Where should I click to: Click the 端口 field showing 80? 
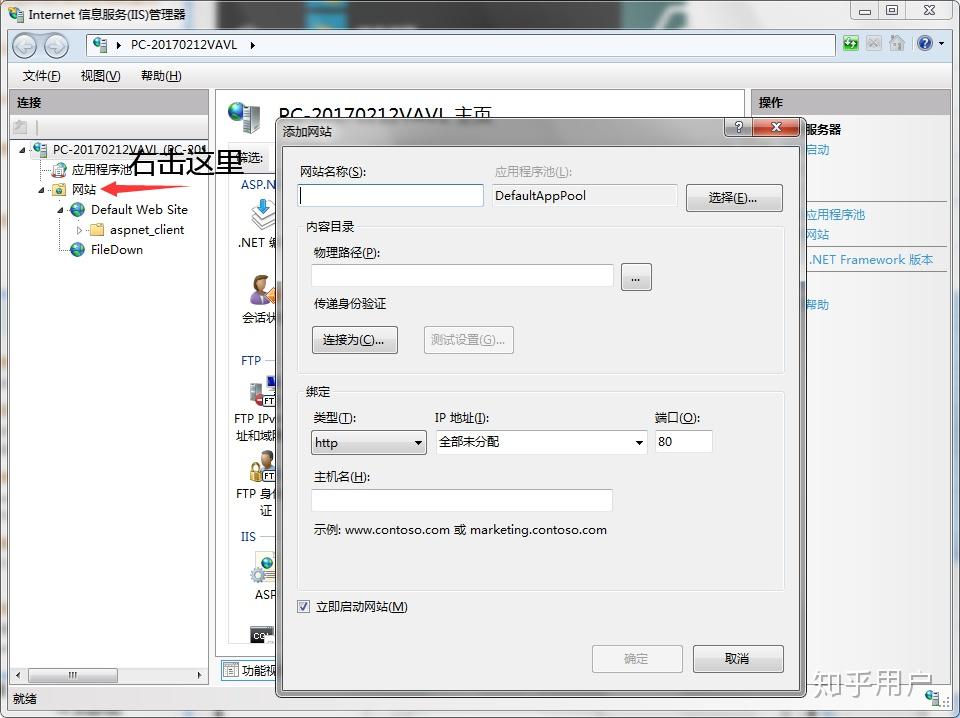tap(683, 441)
